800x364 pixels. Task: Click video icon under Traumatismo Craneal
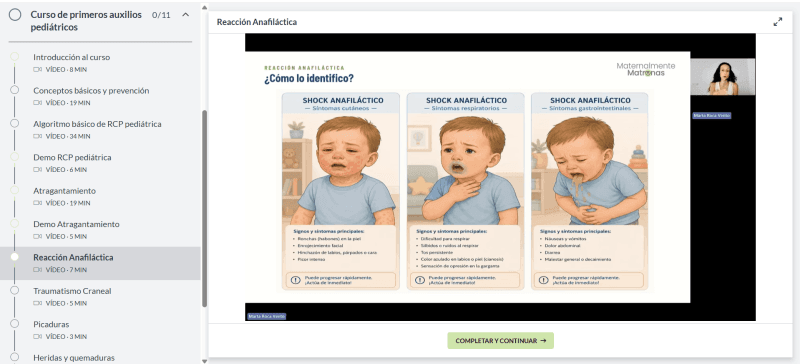tap(37, 303)
